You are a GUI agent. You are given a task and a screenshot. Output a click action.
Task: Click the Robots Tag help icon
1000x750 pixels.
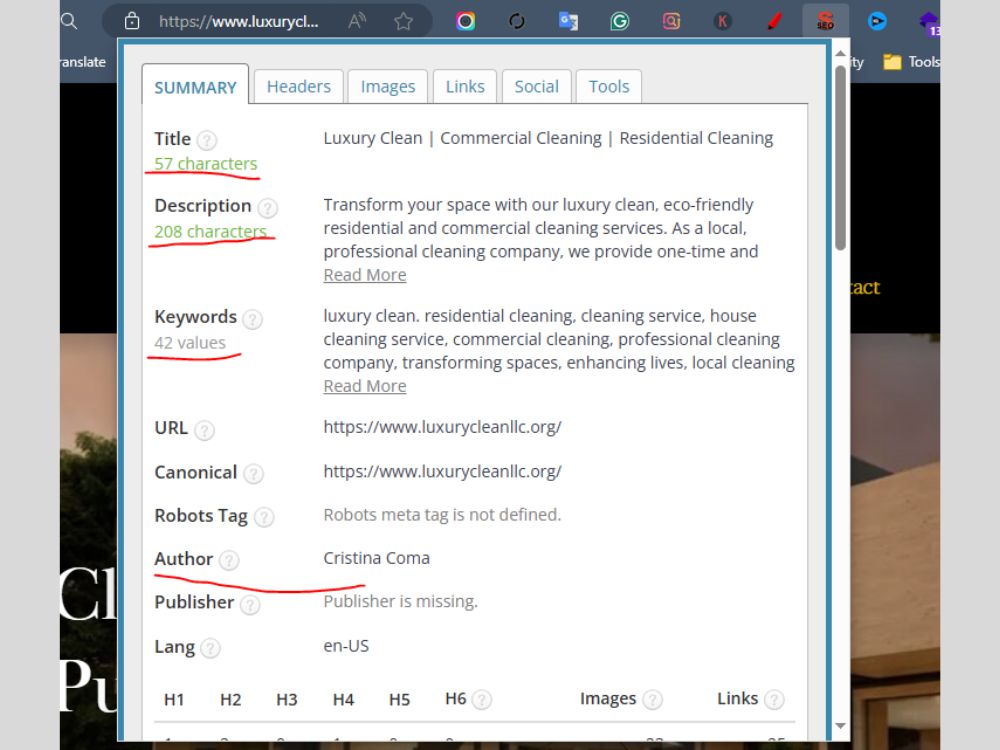264,517
